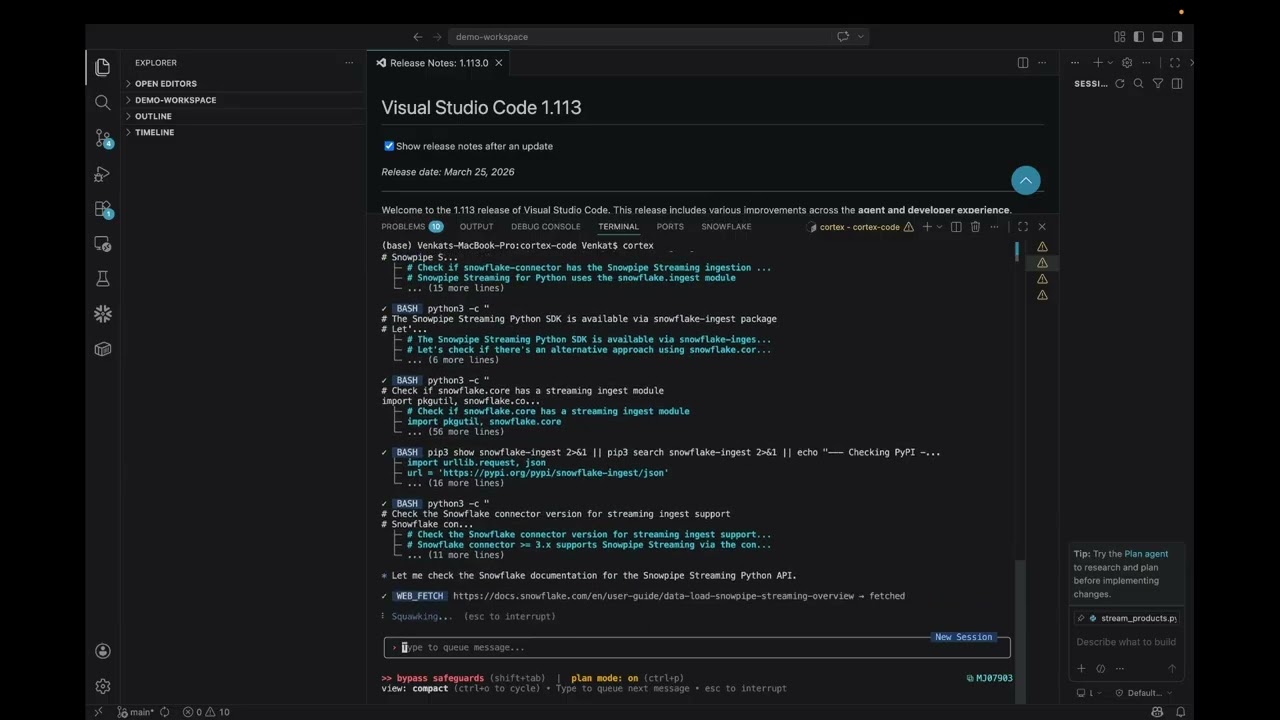The width and height of the screenshot is (1280, 720).
Task: Toggle Secondary Side Bar visibility
Action: [1177, 37]
